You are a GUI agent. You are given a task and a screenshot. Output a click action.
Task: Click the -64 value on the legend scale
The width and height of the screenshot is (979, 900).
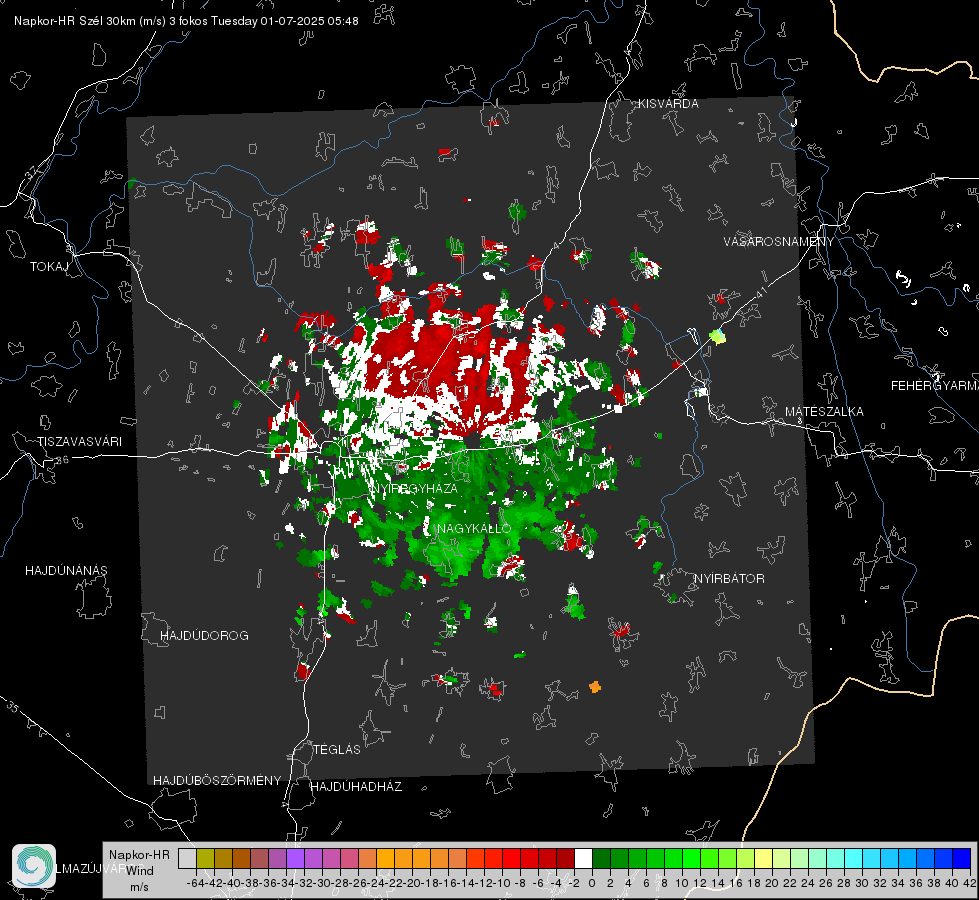pos(195,884)
